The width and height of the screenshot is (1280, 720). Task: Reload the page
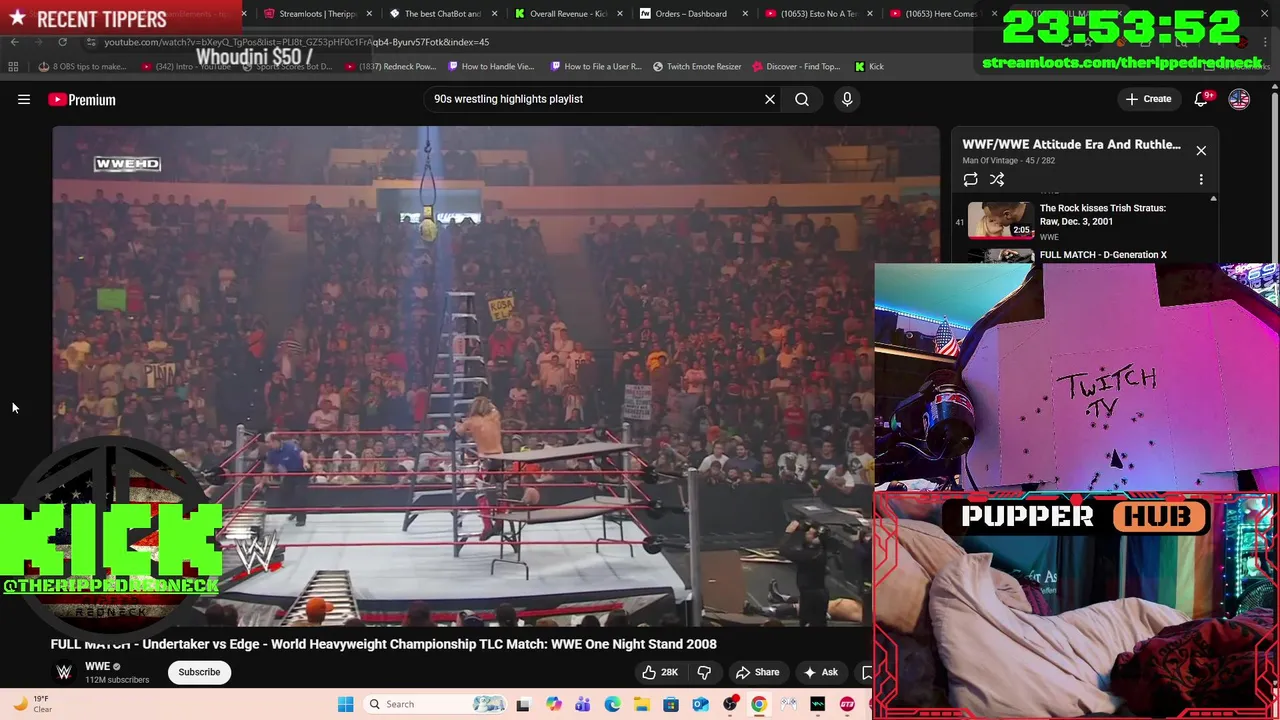pyautogui.click(x=62, y=42)
